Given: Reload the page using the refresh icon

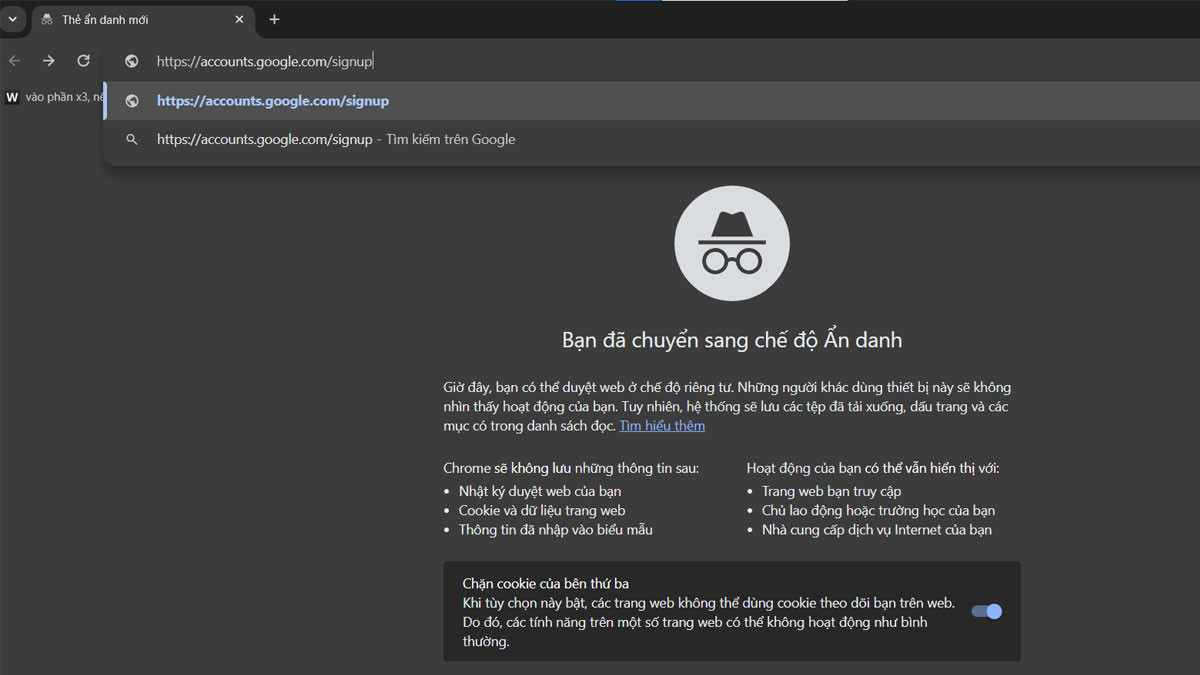Looking at the screenshot, I should (x=83, y=60).
